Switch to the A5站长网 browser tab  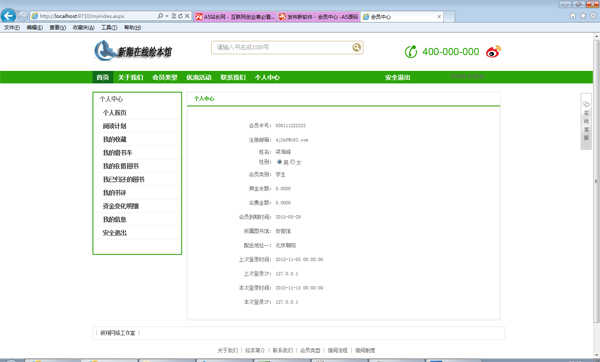coord(235,16)
